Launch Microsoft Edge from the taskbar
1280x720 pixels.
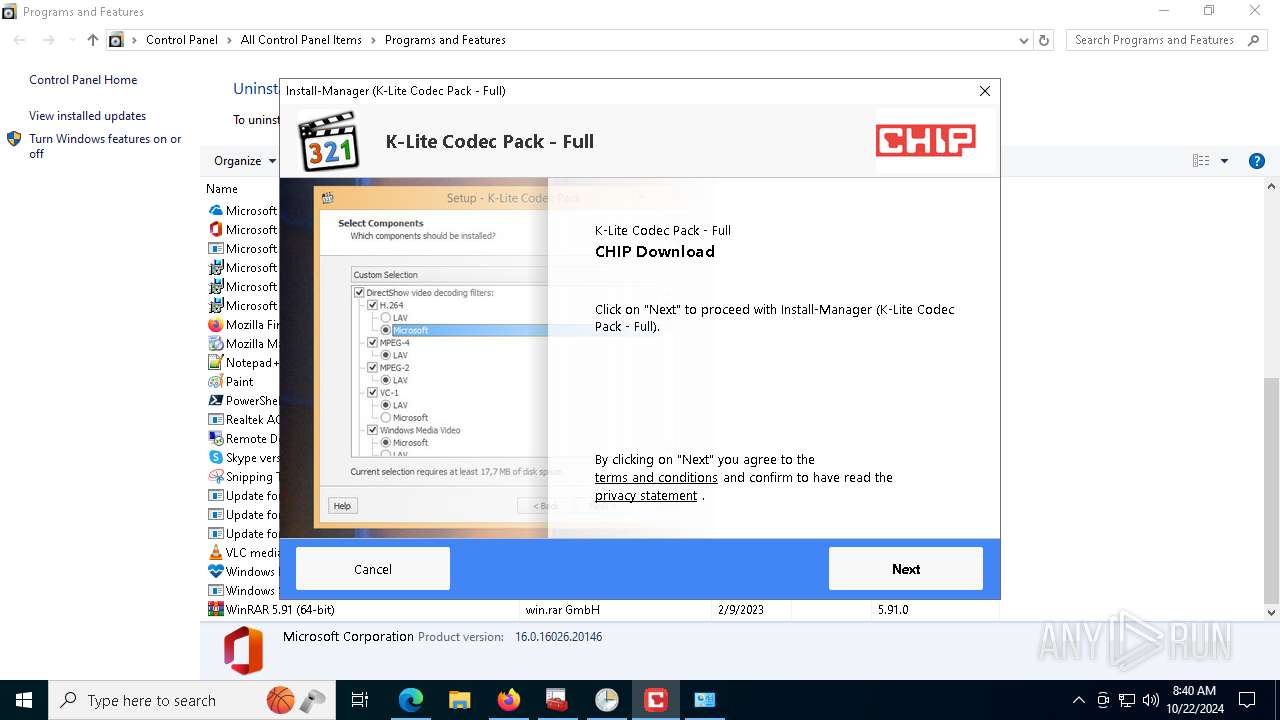pos(411,700)
